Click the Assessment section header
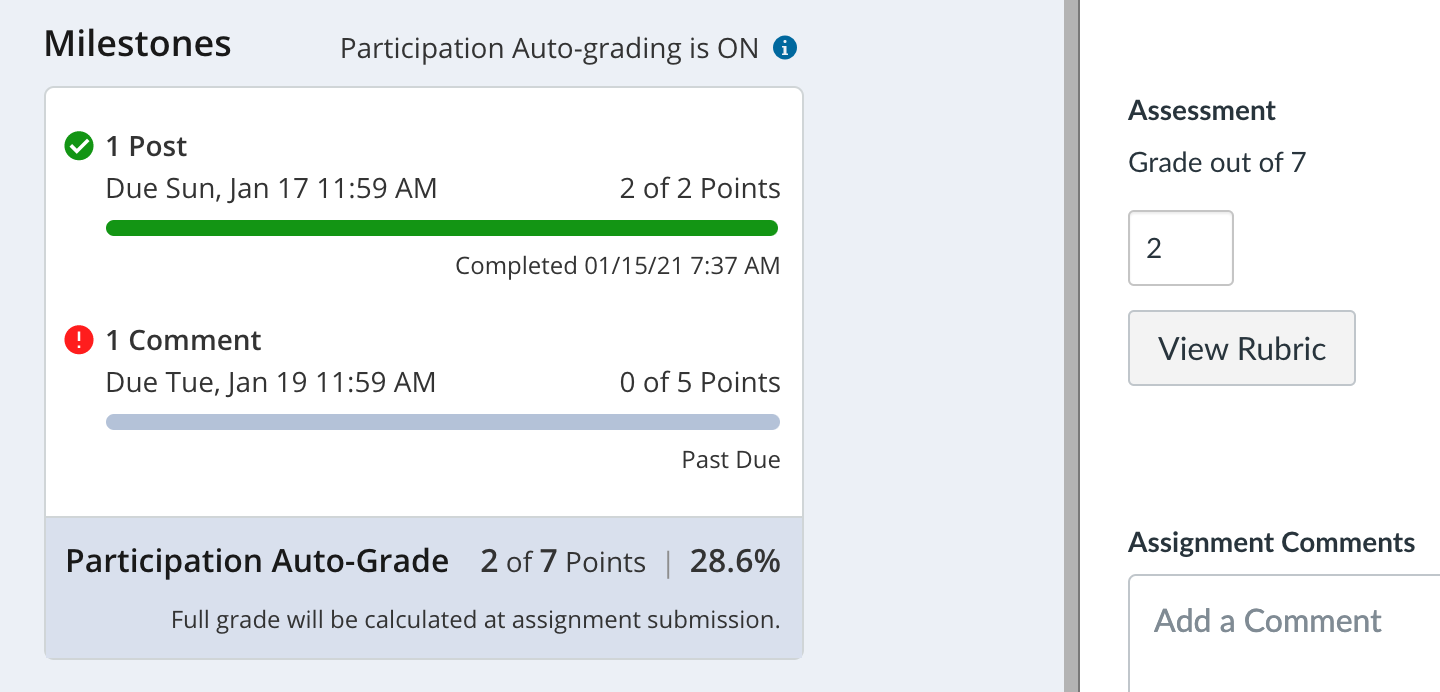 [x=1201, y=110]
